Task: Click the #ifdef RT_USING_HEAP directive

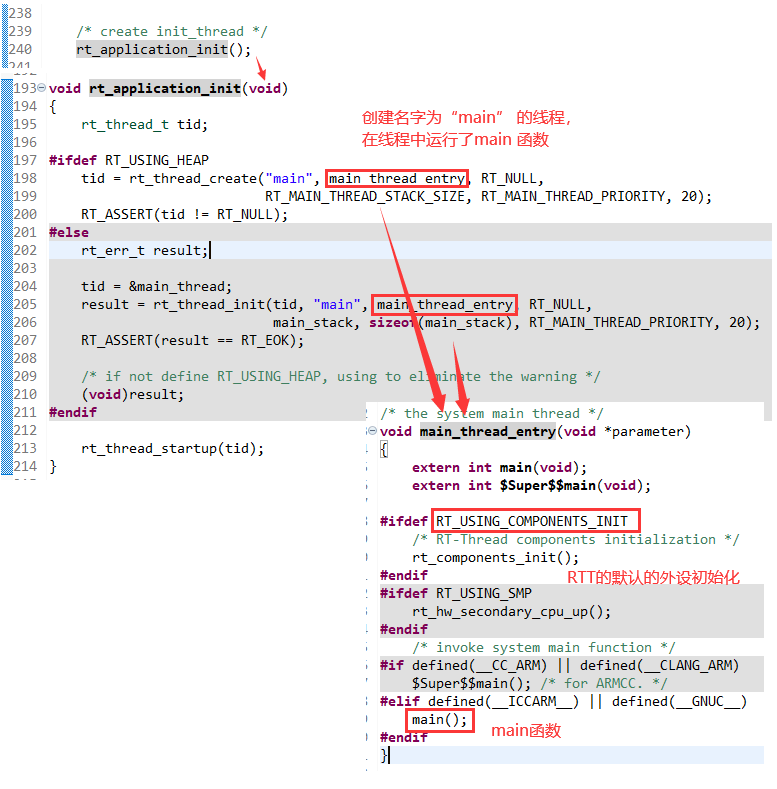Action: coord(129,160)
